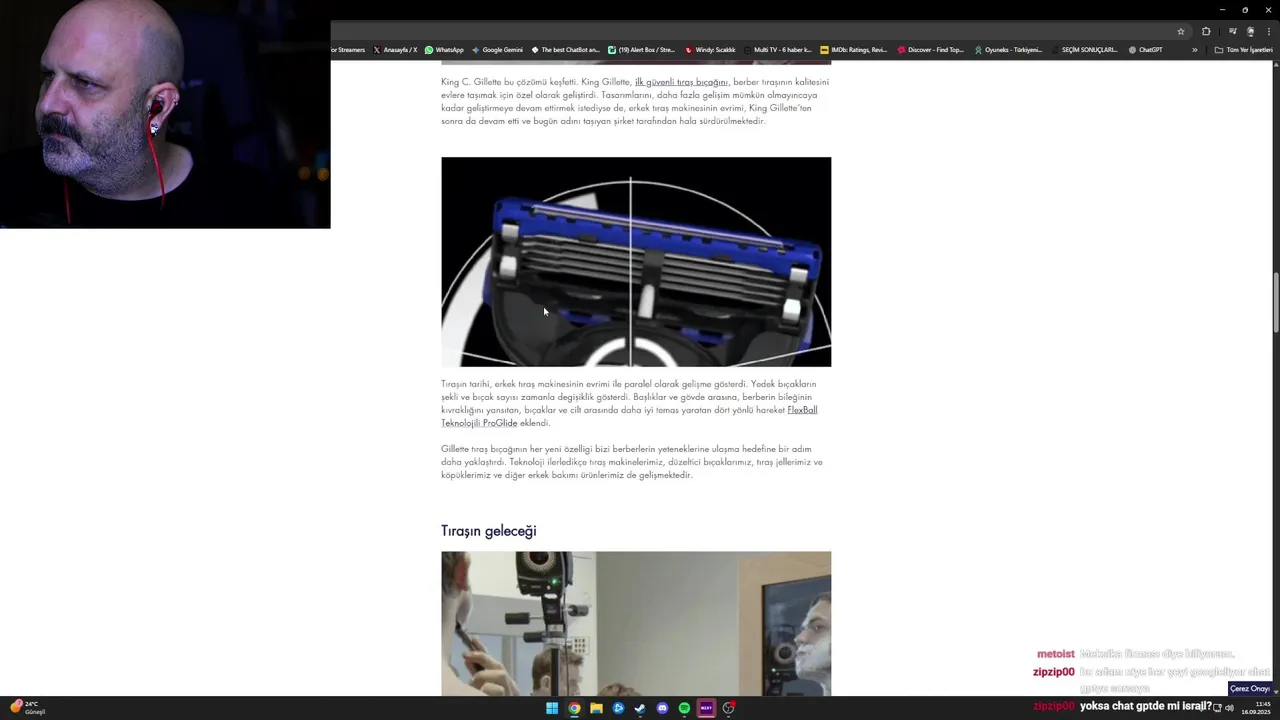This screenshot has width=1280, height=720.
Task: Open Discord from the taskbar
Action: click(x=662, y=708)
